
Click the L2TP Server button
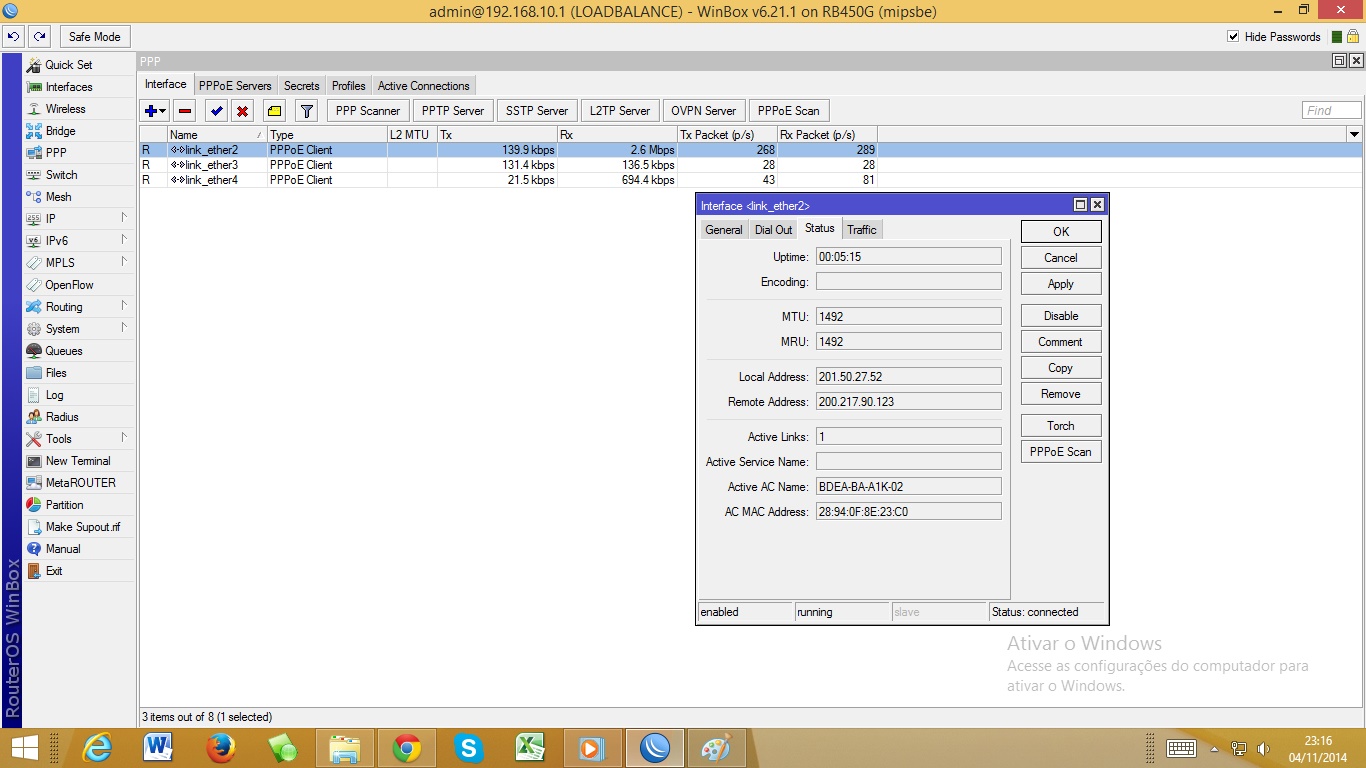click(620, 111)
